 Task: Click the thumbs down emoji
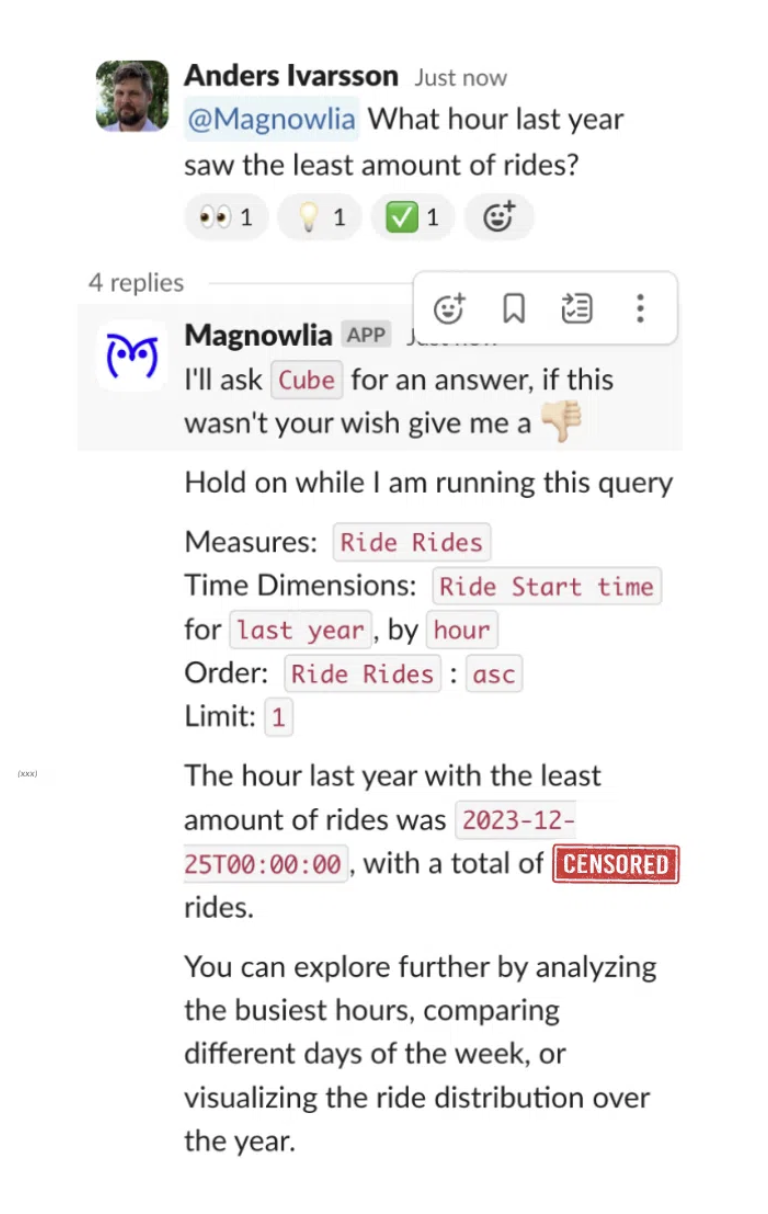(x=560, y=423)
